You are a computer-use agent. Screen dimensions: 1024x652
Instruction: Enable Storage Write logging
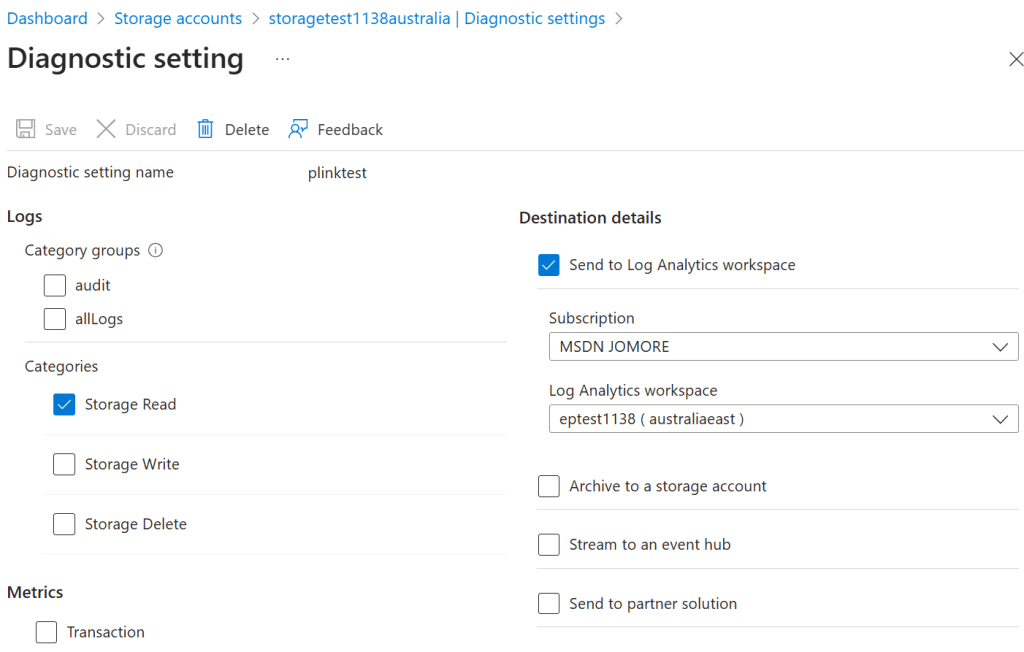[x=64, y=464]
